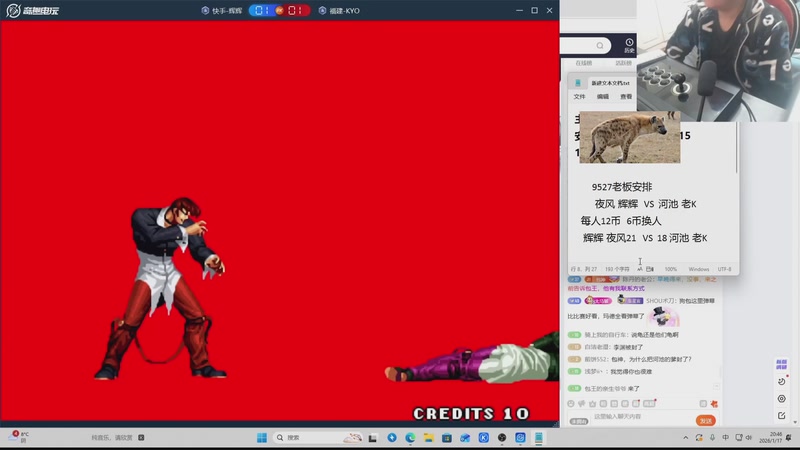Launch Microsoft Edge from the taskbar
Screen dimensions: 800x450
click(x=410, y=438)
